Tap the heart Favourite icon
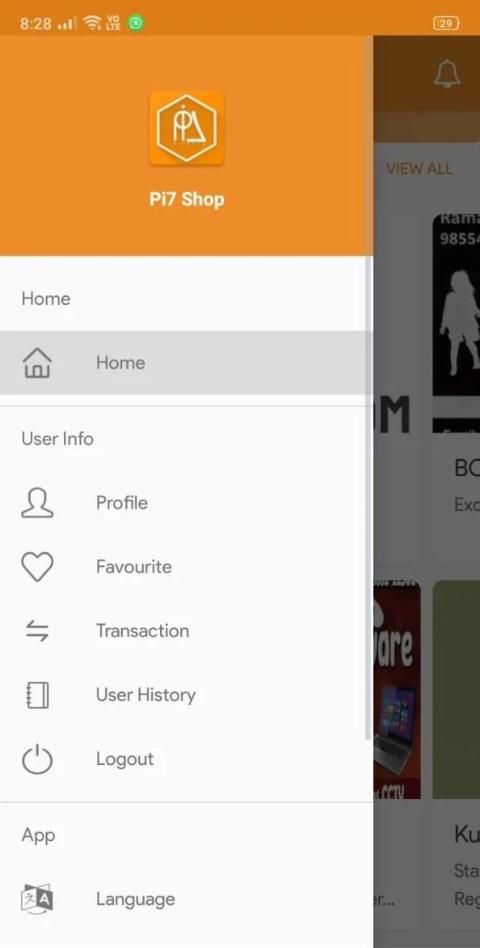480x948 pixels. pos(37,567)
